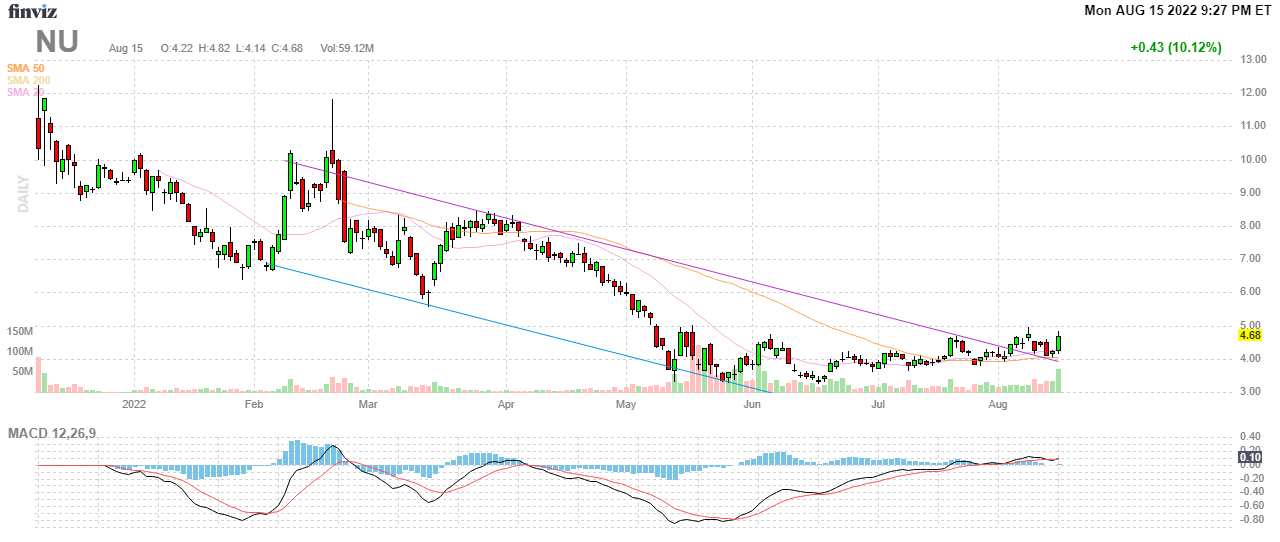
Task: Click the pink SMA 20 legend label
Action: point(25,92)
